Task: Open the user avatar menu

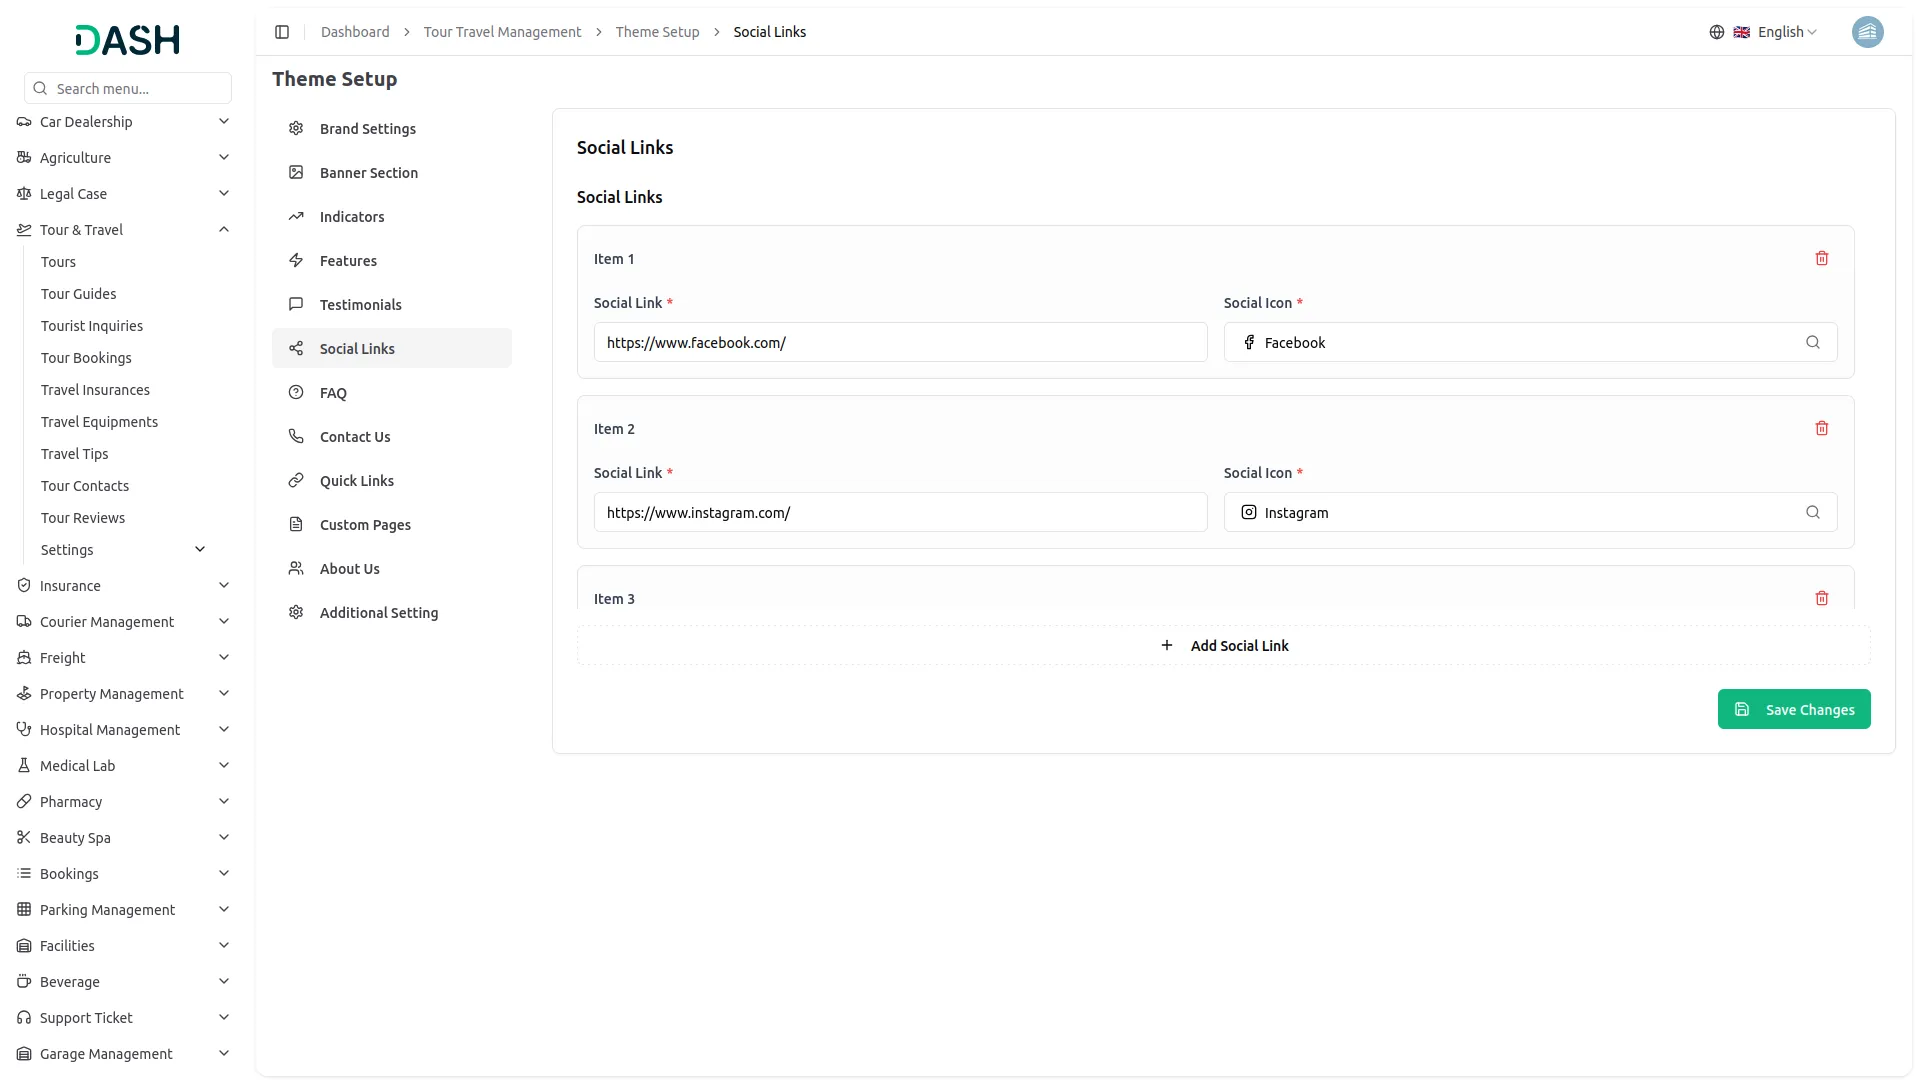Action: pos(1867,32)
